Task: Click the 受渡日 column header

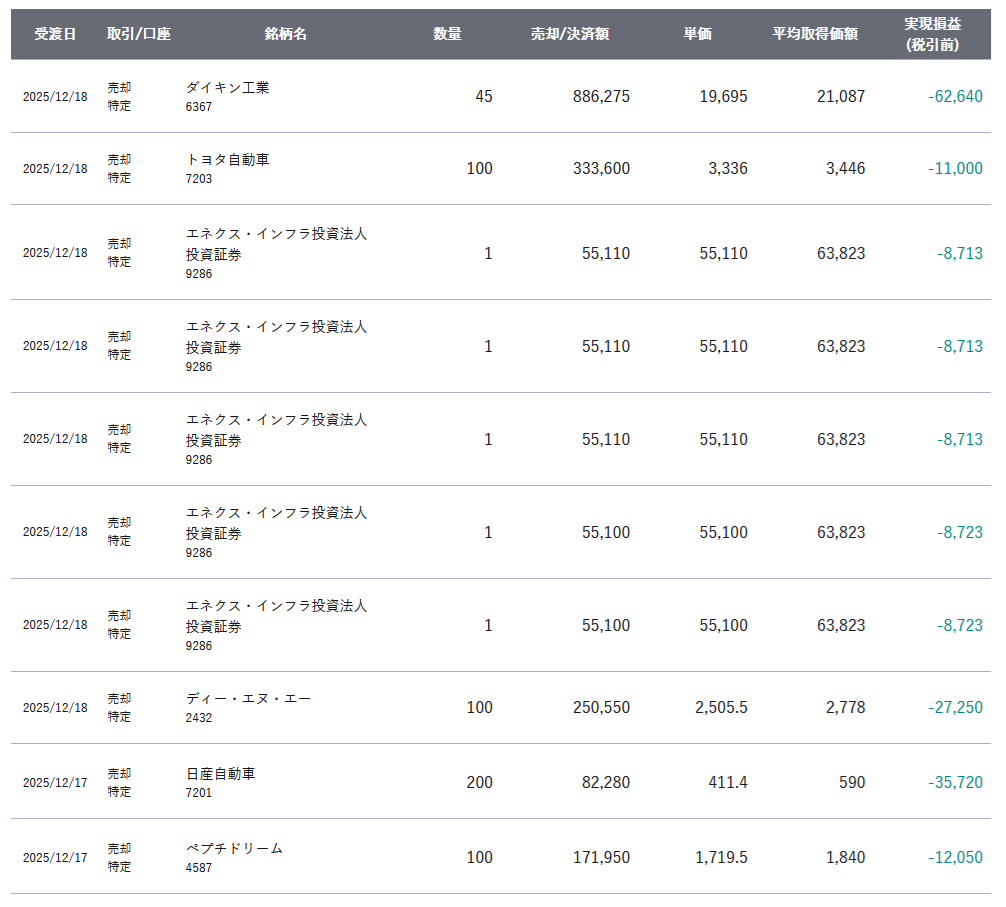Action: click(x=55, y=34)
